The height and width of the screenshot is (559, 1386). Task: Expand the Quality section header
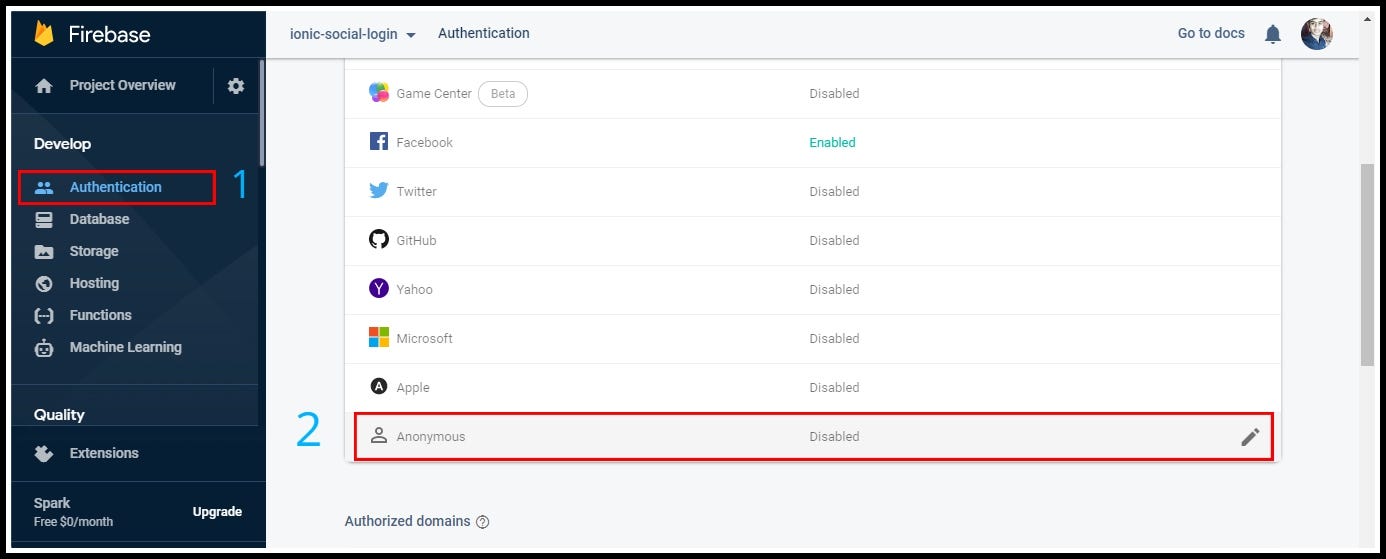pyautogui.click(x=59, y=415)
